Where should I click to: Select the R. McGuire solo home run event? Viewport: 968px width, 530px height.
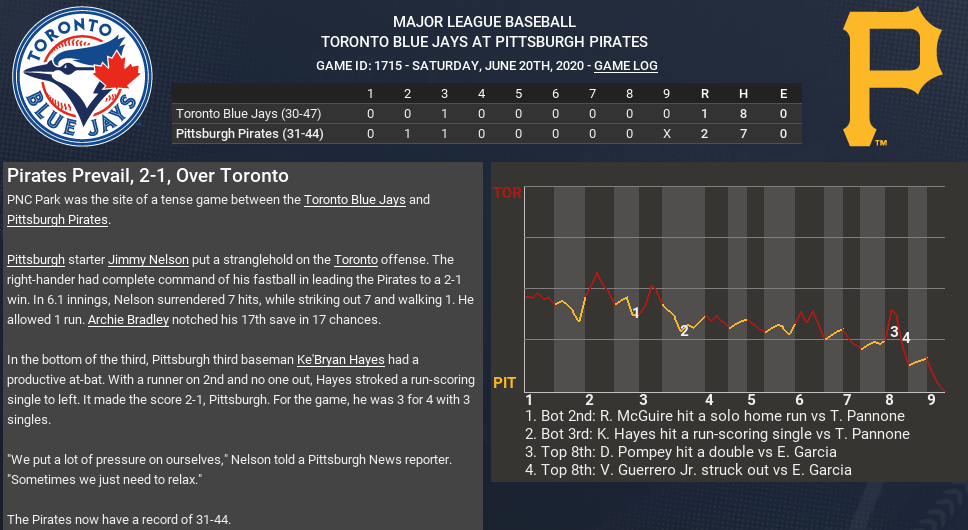click(714, 416)
